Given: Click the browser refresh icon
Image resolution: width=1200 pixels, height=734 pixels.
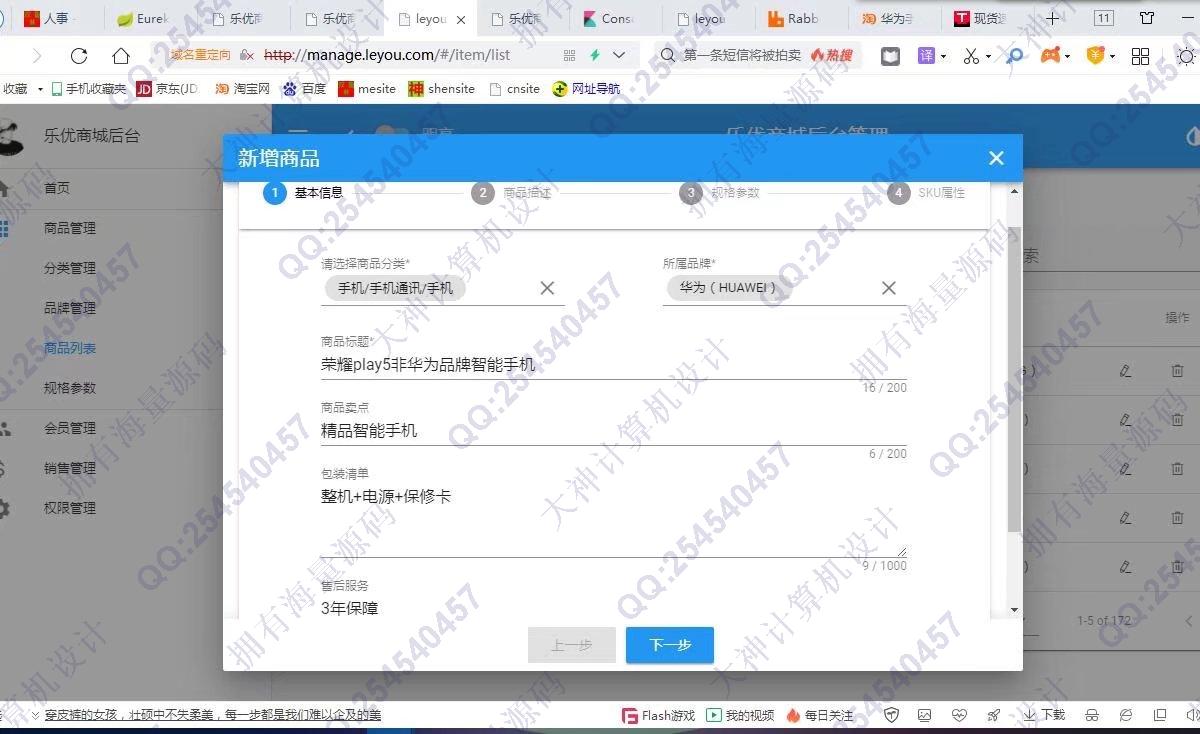Looking at the screenshot, I should [x=79, y=56].
